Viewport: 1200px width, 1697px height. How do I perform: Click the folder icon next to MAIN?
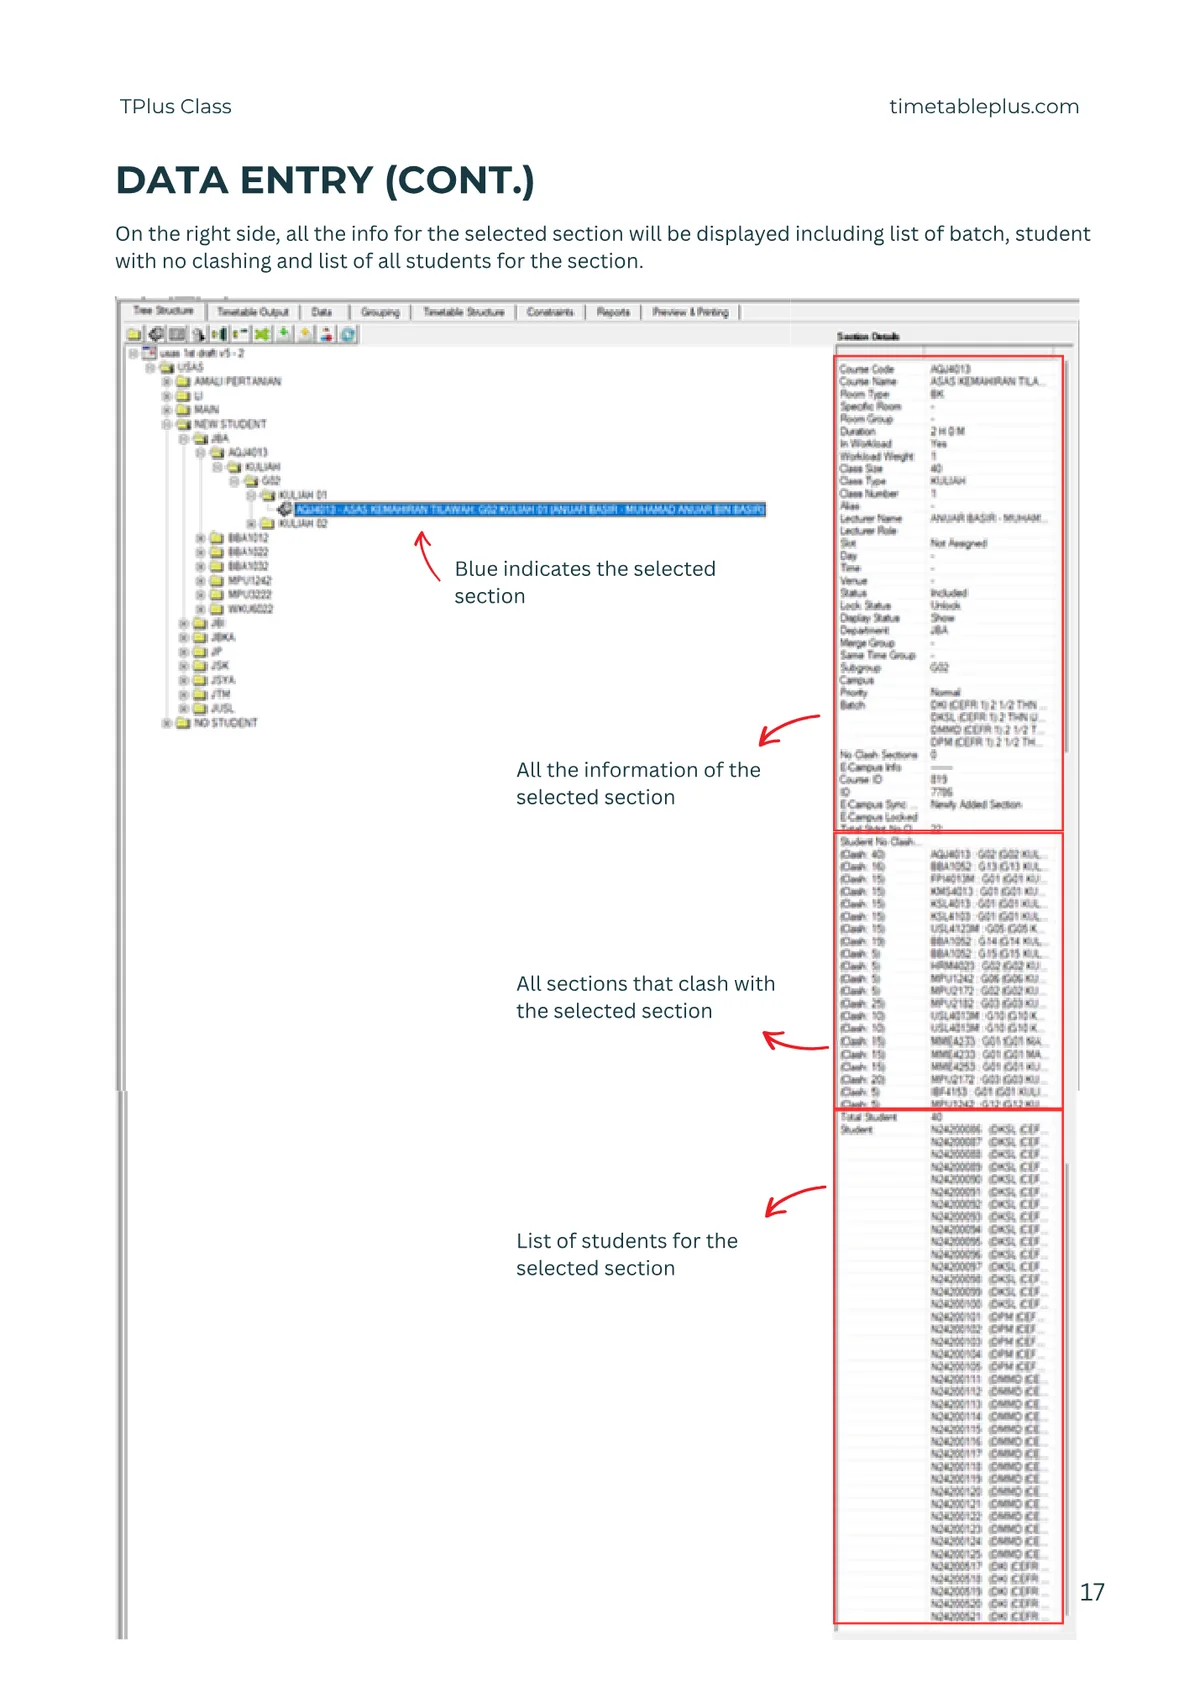pos(183,410)
